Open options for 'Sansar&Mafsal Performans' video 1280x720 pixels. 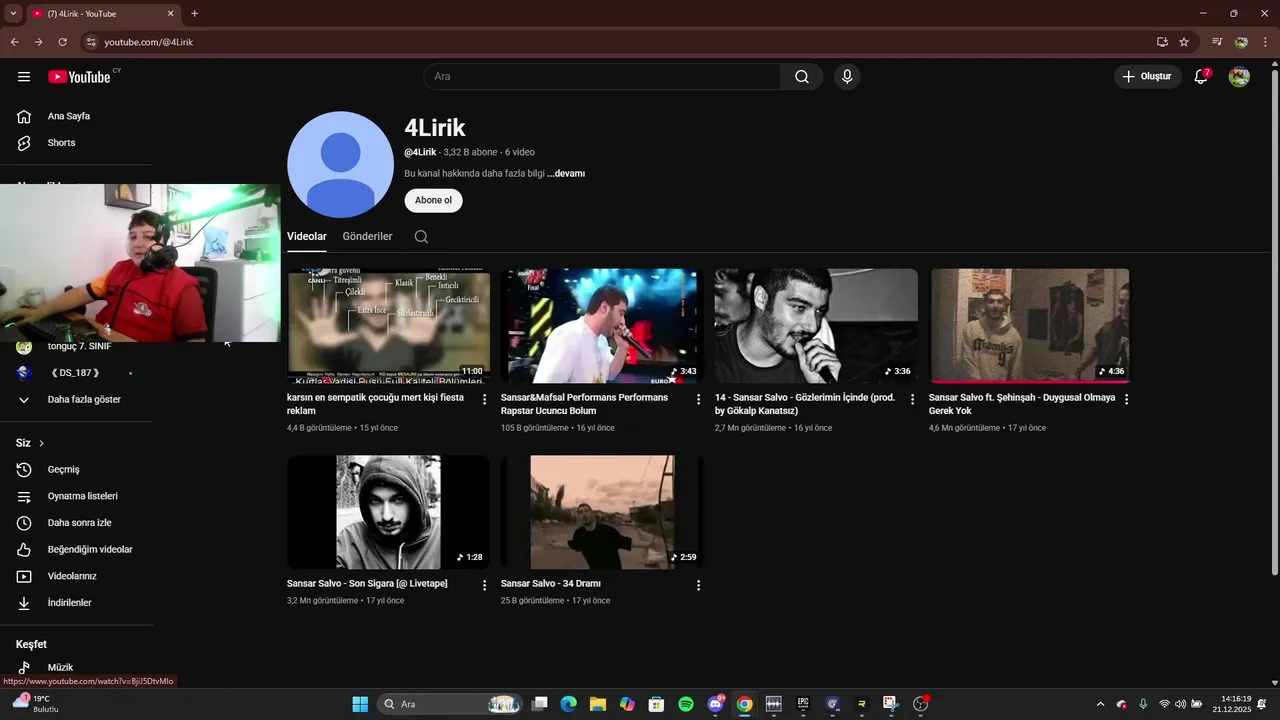[699, 399]
